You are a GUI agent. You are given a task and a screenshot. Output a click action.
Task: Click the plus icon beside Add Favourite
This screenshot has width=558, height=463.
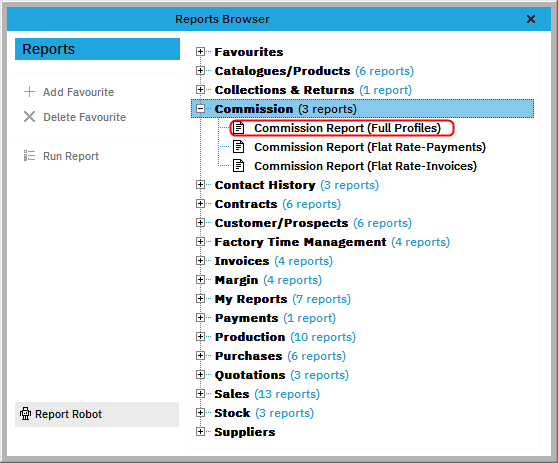click(x=30, y=92)
